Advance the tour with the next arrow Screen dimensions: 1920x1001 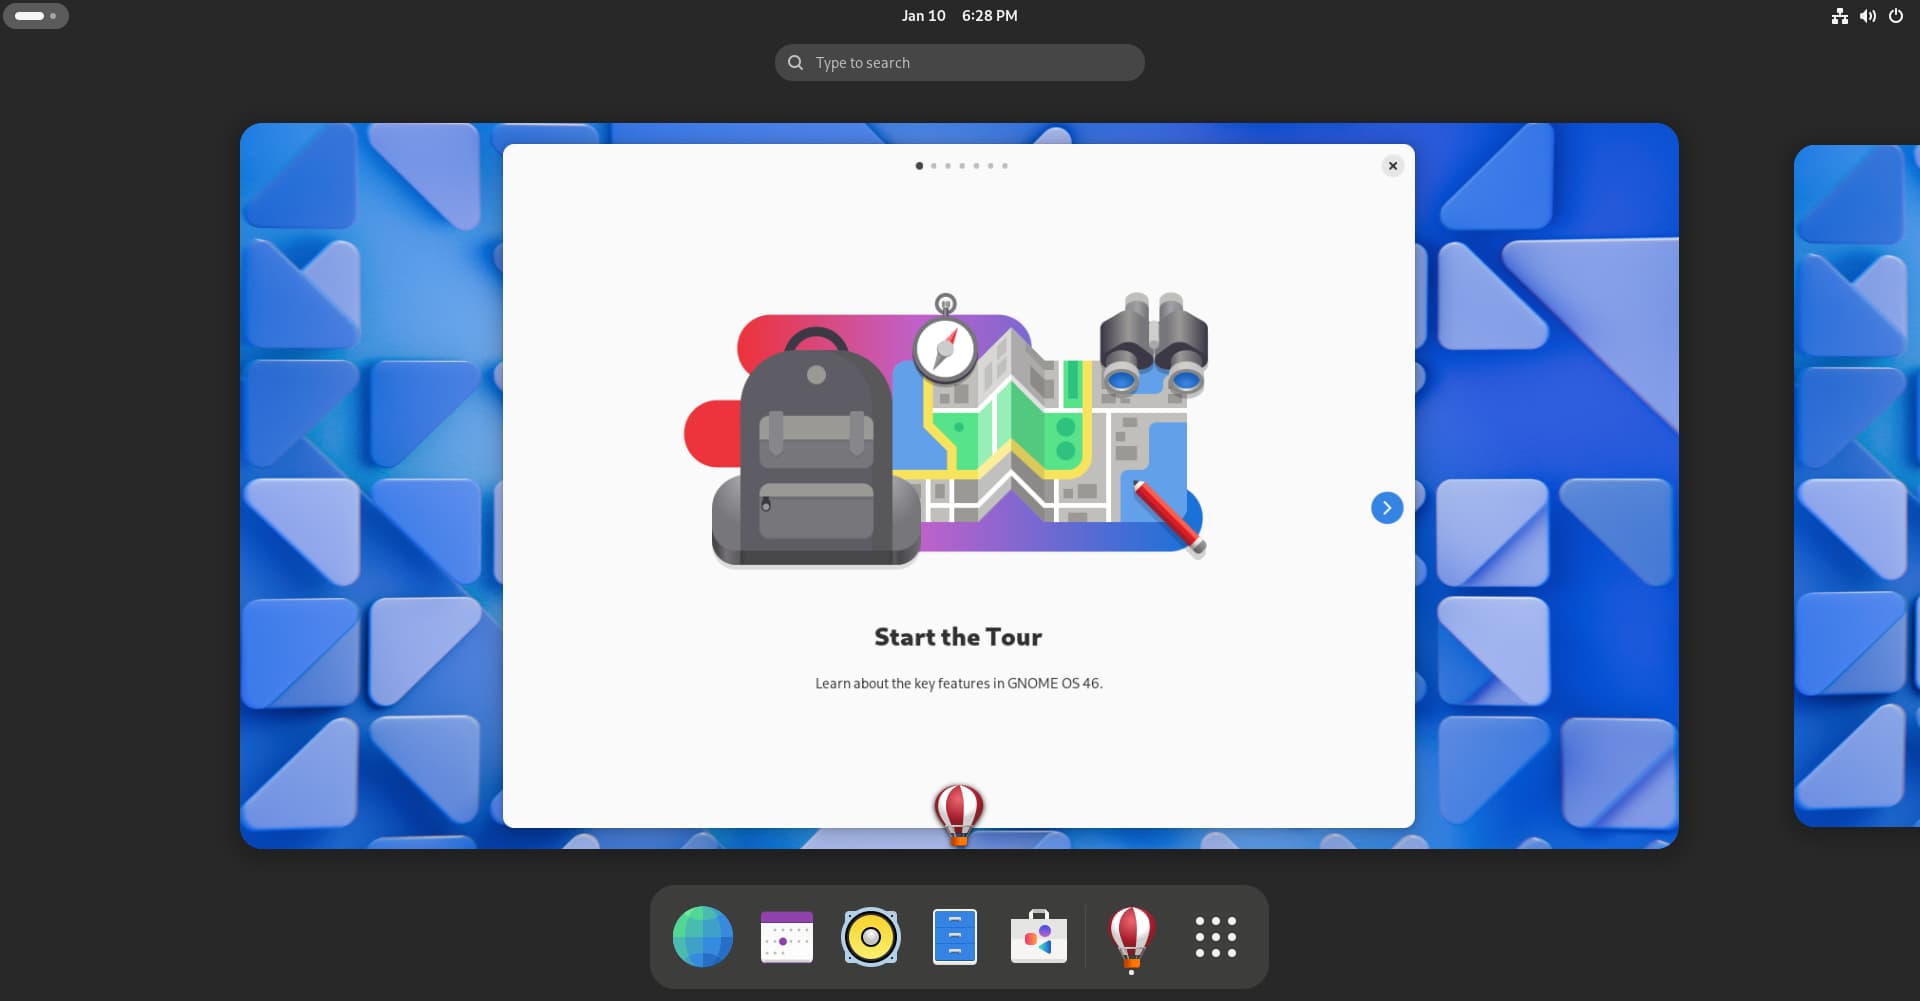pyautogui.click(x=1386, y=507)
